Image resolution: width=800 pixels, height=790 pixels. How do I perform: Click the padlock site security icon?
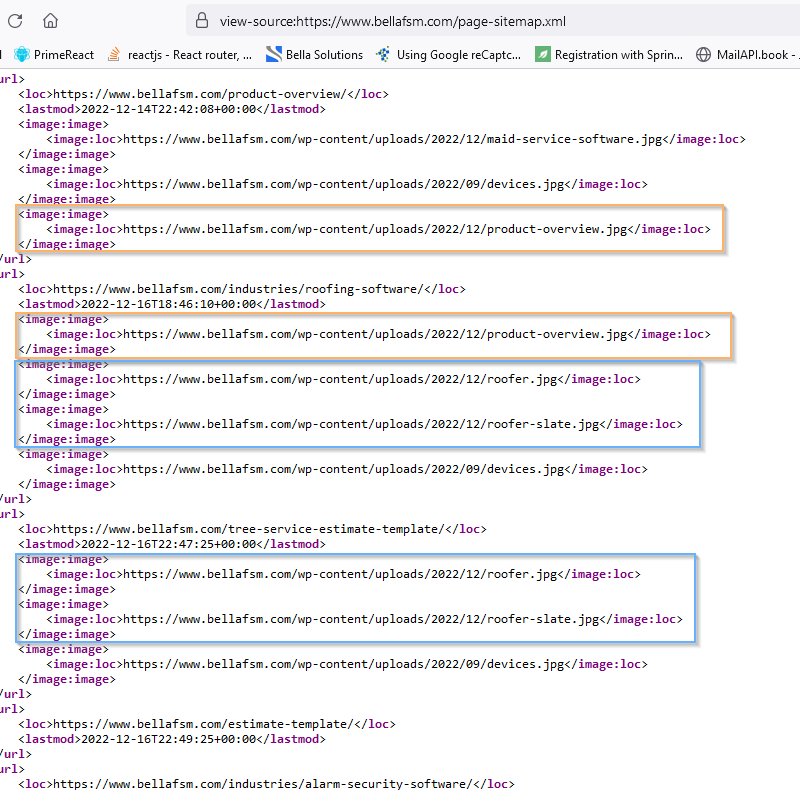[x=202, y=20]
